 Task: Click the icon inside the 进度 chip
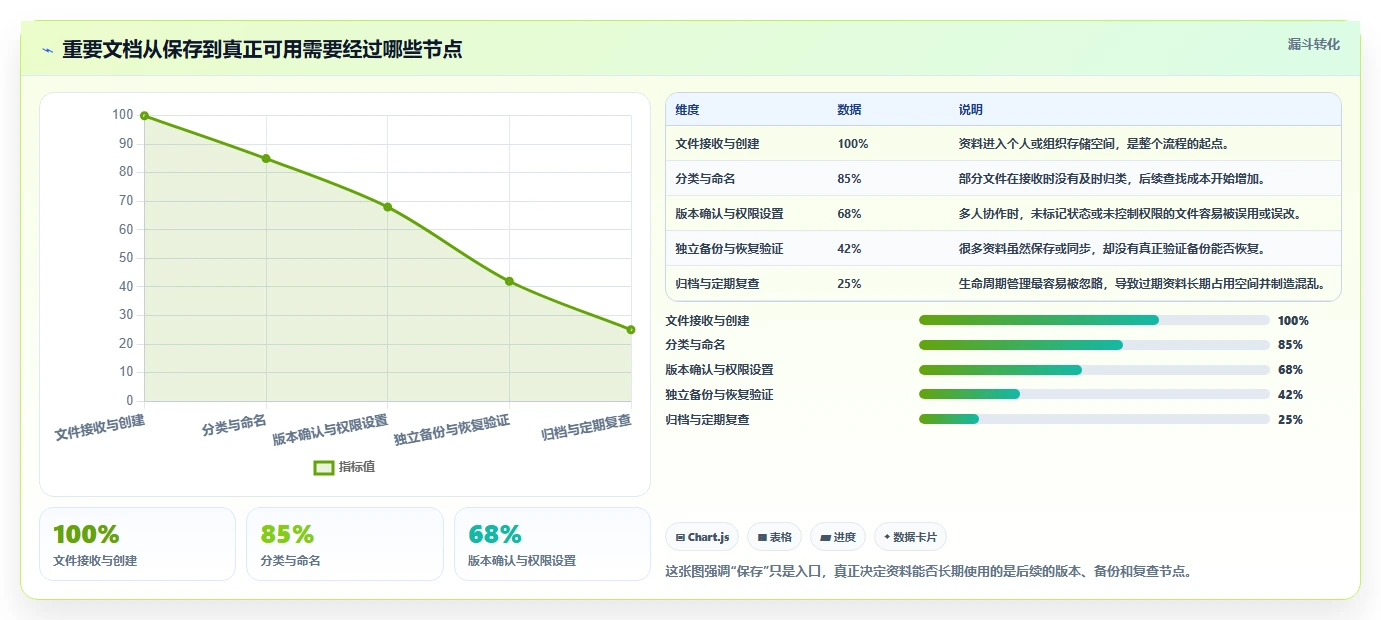(825, 538)
